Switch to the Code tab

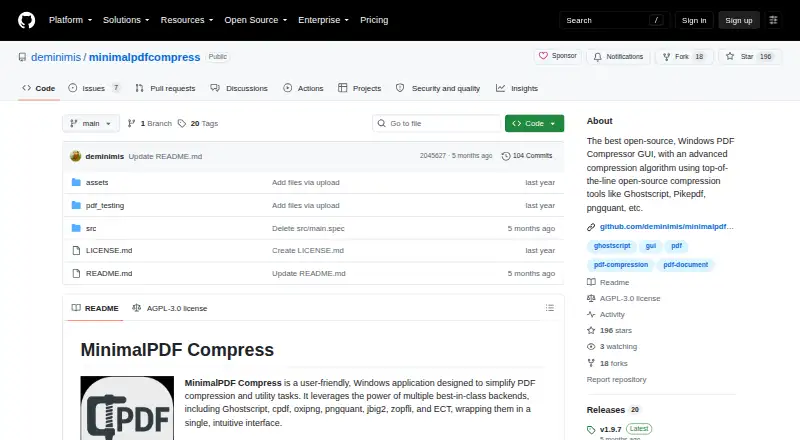(39, 88)
